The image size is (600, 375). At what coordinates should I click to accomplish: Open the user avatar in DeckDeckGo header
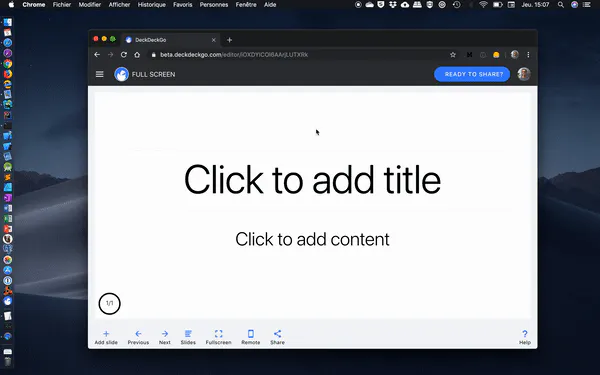tap(523, 74)
